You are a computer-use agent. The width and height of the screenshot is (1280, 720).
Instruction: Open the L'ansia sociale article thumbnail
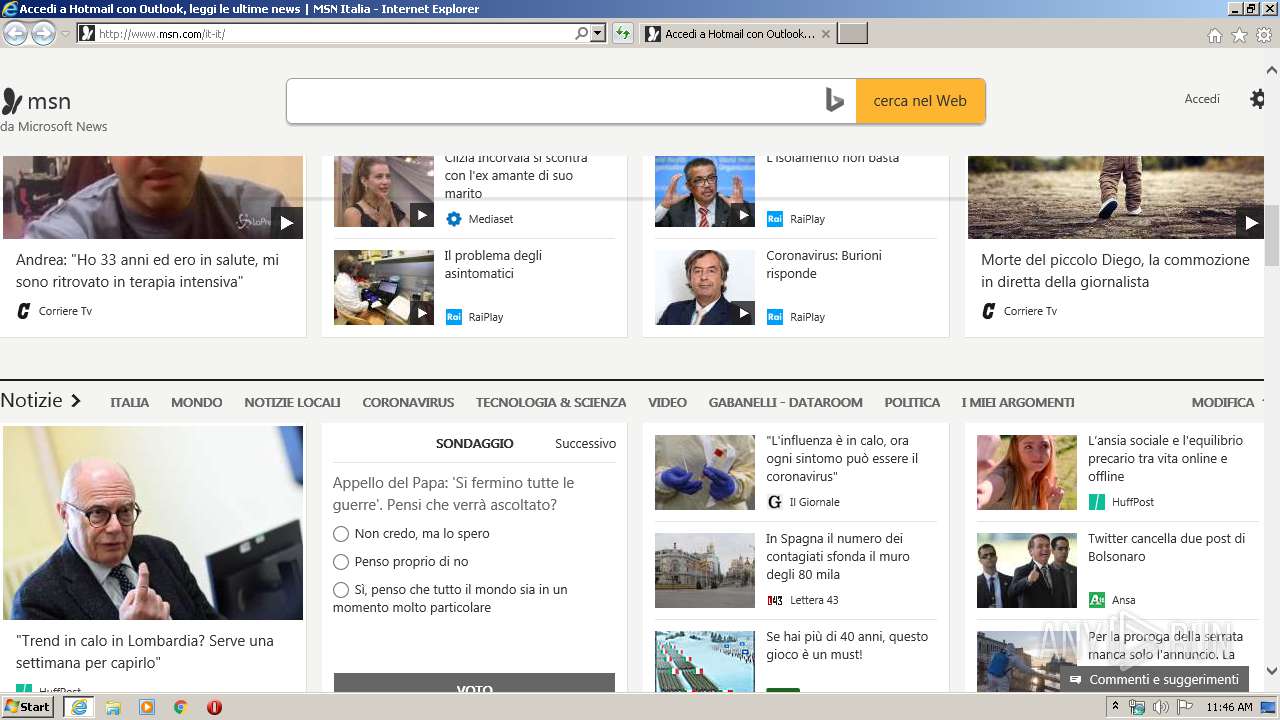1027,472
